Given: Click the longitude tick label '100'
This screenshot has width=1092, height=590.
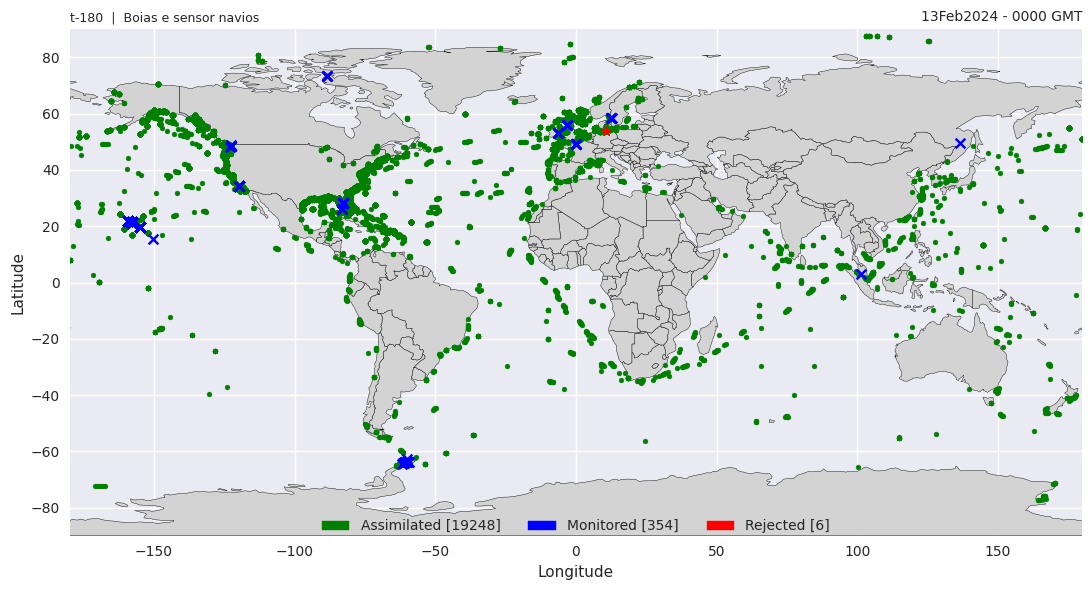Looking at the screenshot, I should click(x=857, y=551).
